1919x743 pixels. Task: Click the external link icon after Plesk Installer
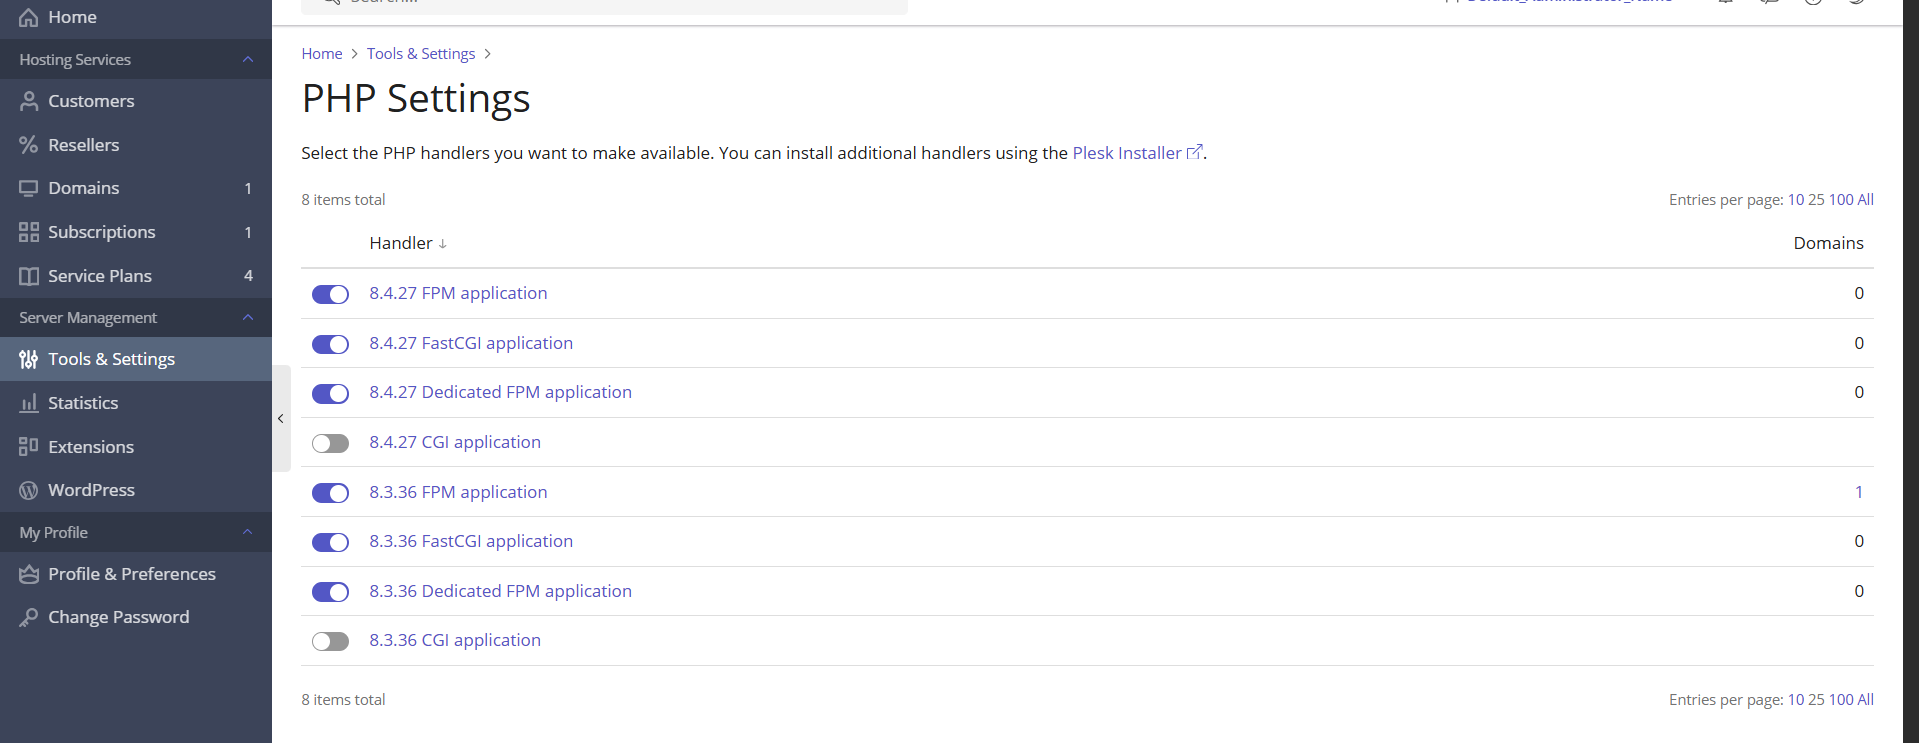(x=1194, y=152)
